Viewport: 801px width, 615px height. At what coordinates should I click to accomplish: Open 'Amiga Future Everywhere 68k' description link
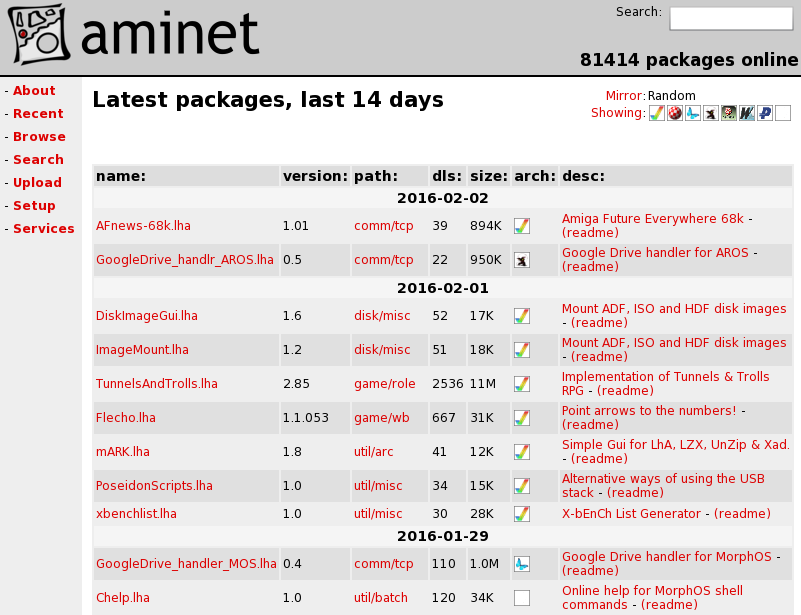(x=652, y=219)
